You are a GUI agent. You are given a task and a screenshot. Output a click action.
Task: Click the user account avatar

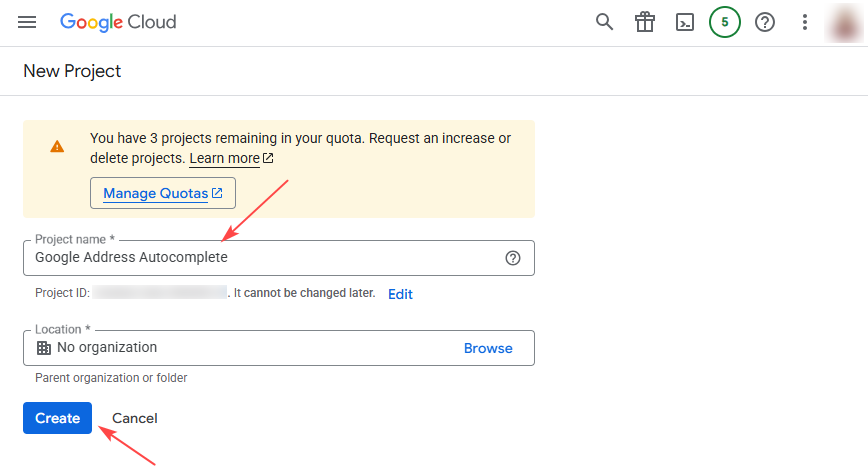pos(845,22)
